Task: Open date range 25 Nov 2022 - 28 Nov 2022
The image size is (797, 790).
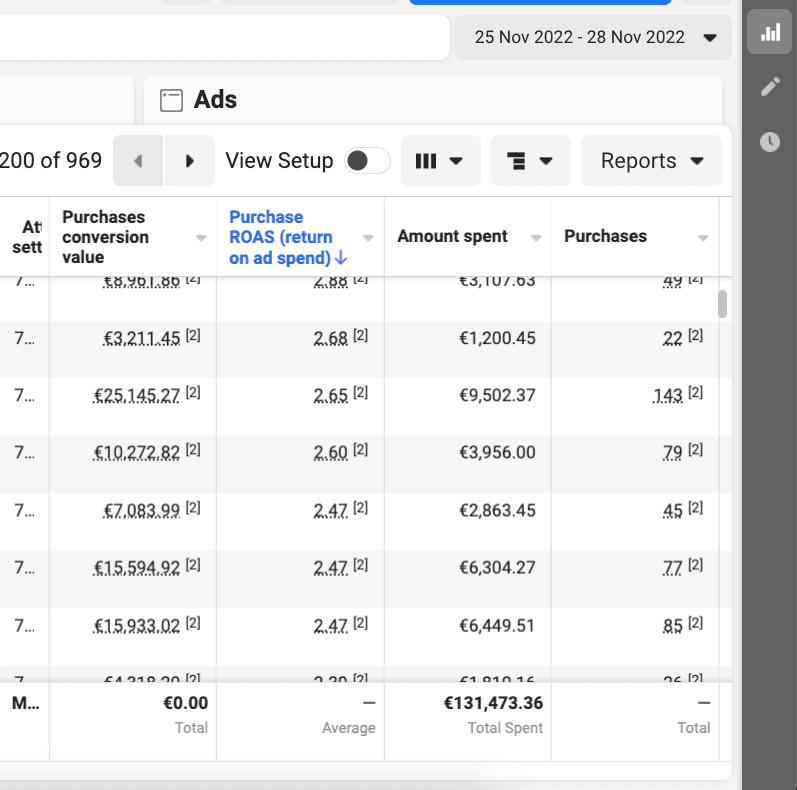Action: pos(596,38)
